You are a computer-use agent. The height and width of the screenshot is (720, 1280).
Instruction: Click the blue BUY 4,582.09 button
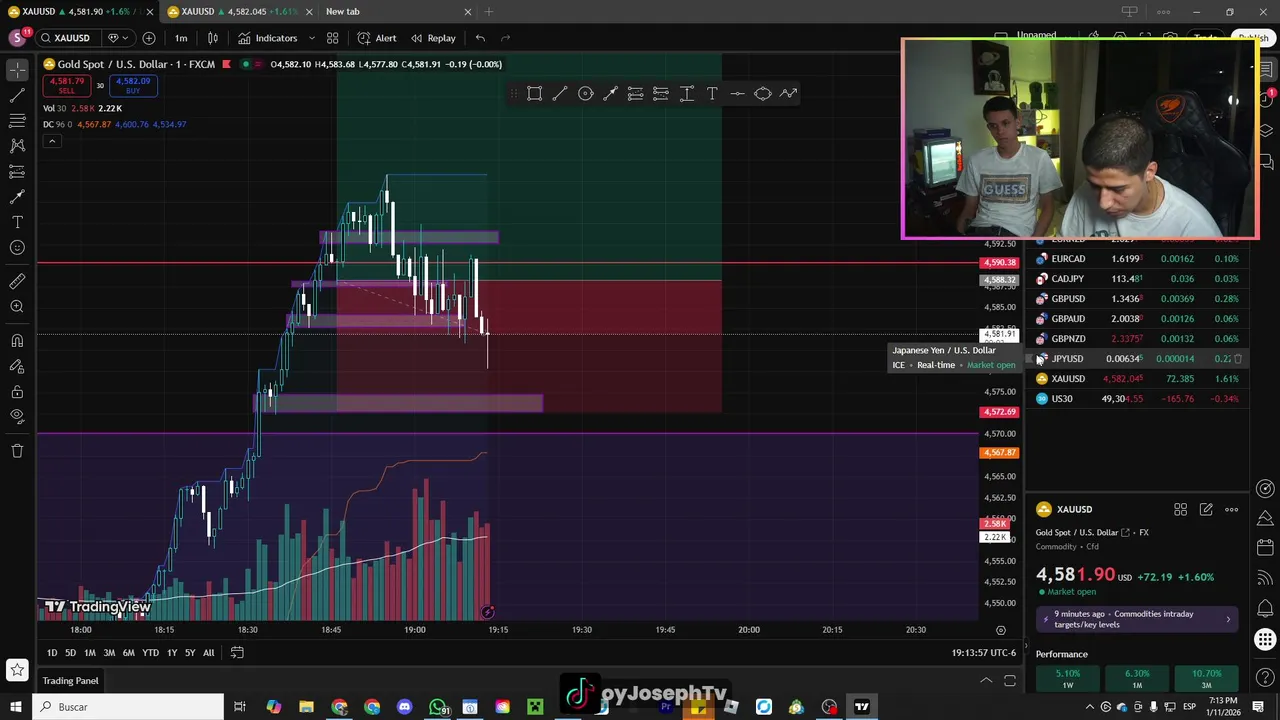(133, 86)
